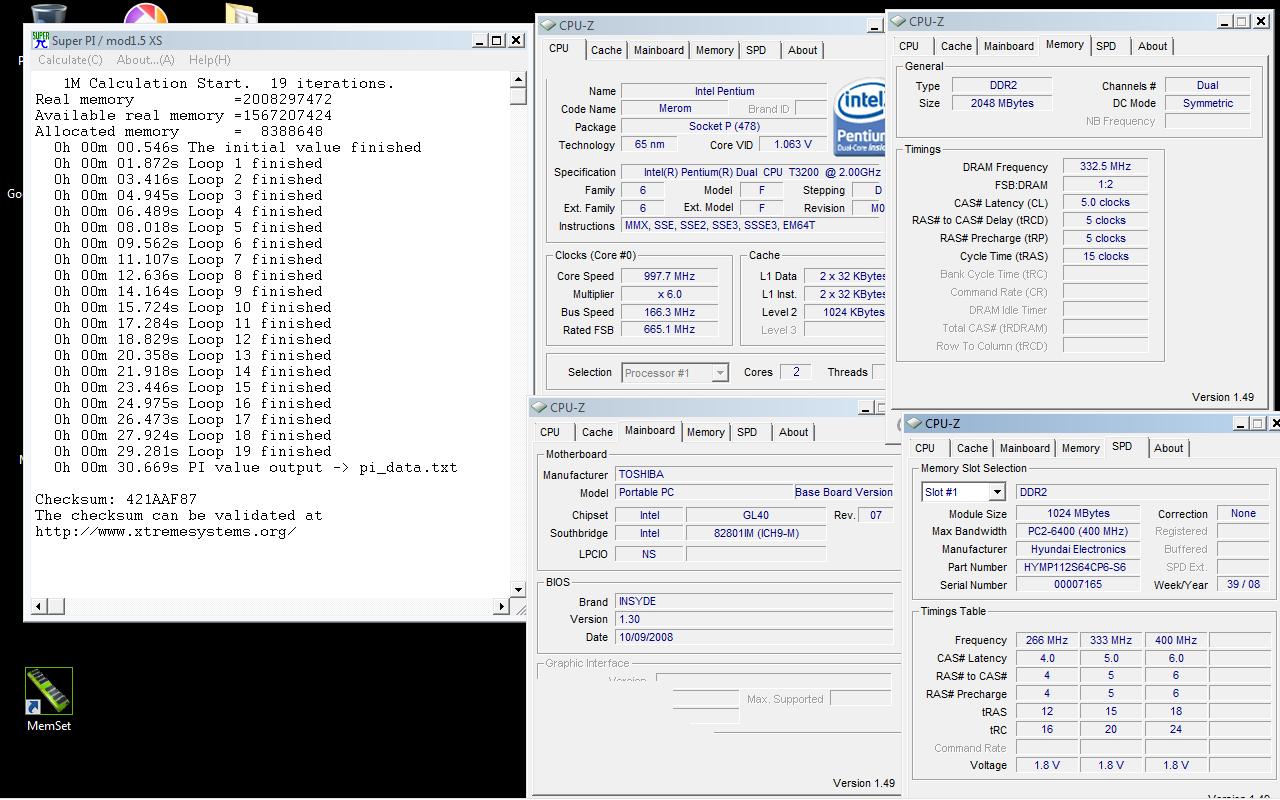Select Cache tab in SPD window
1280x800 pixels.
tap(972, 448)
